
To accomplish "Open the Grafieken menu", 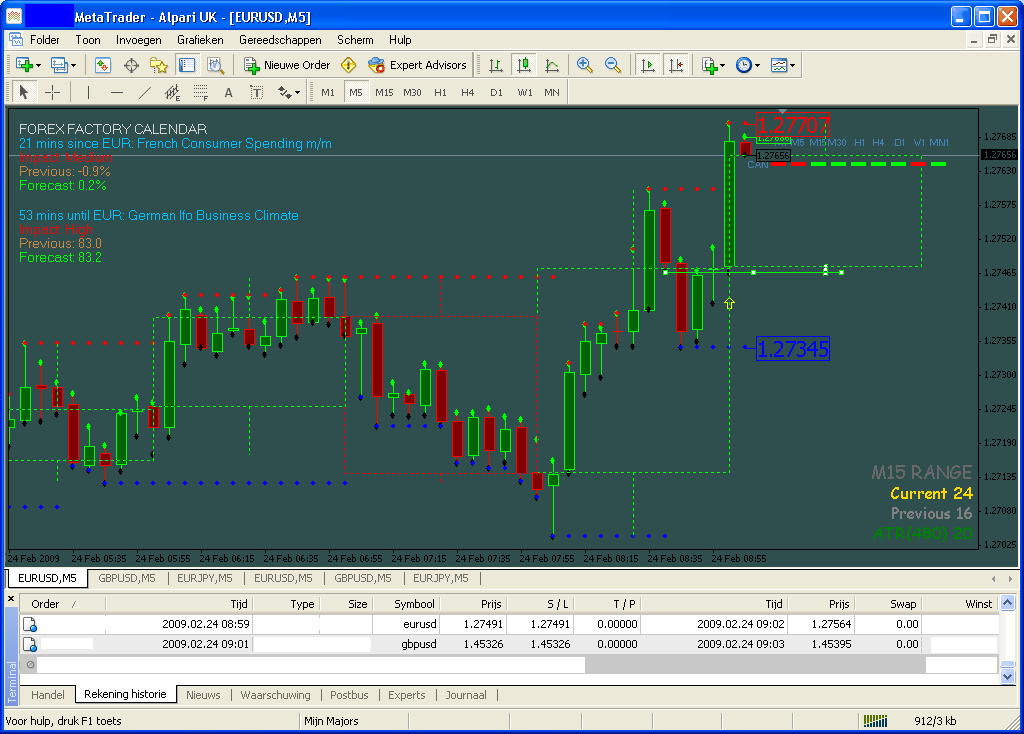I will [x=200, y=40].
